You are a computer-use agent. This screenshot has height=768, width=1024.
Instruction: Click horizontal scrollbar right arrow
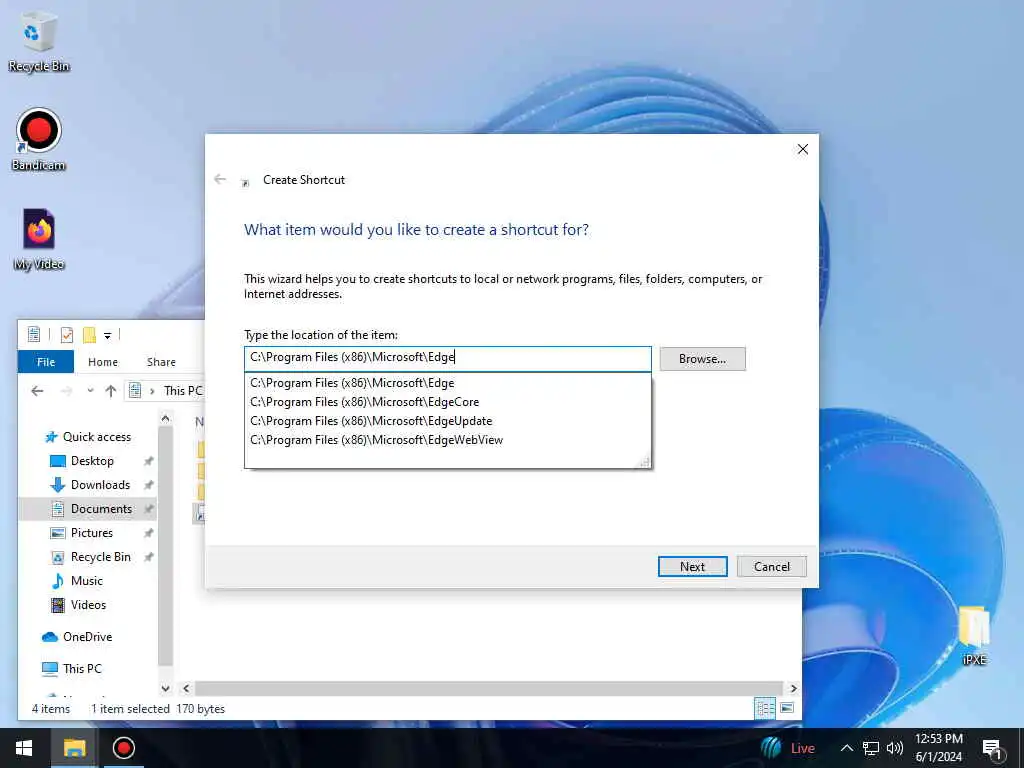coord(793,688)
